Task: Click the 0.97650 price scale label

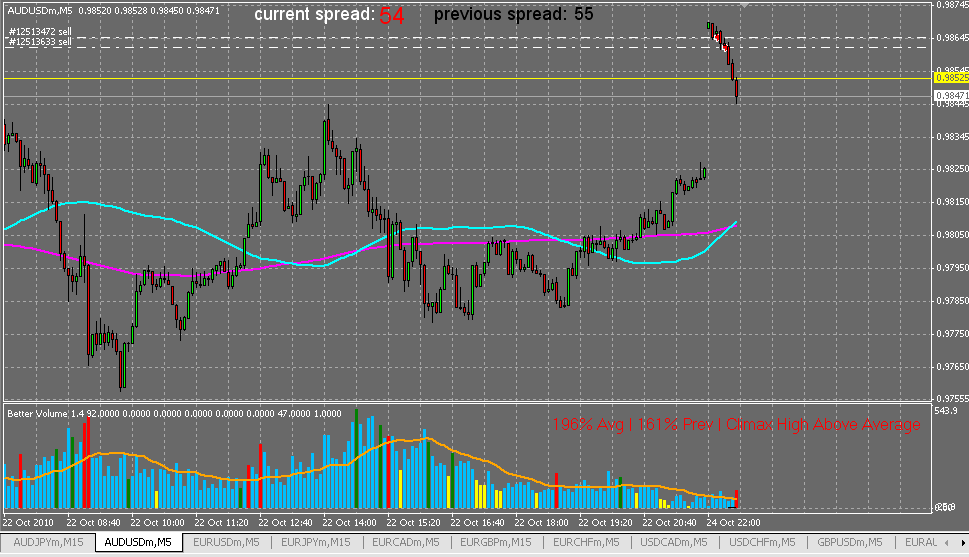Action: click(x=952, y=367)
